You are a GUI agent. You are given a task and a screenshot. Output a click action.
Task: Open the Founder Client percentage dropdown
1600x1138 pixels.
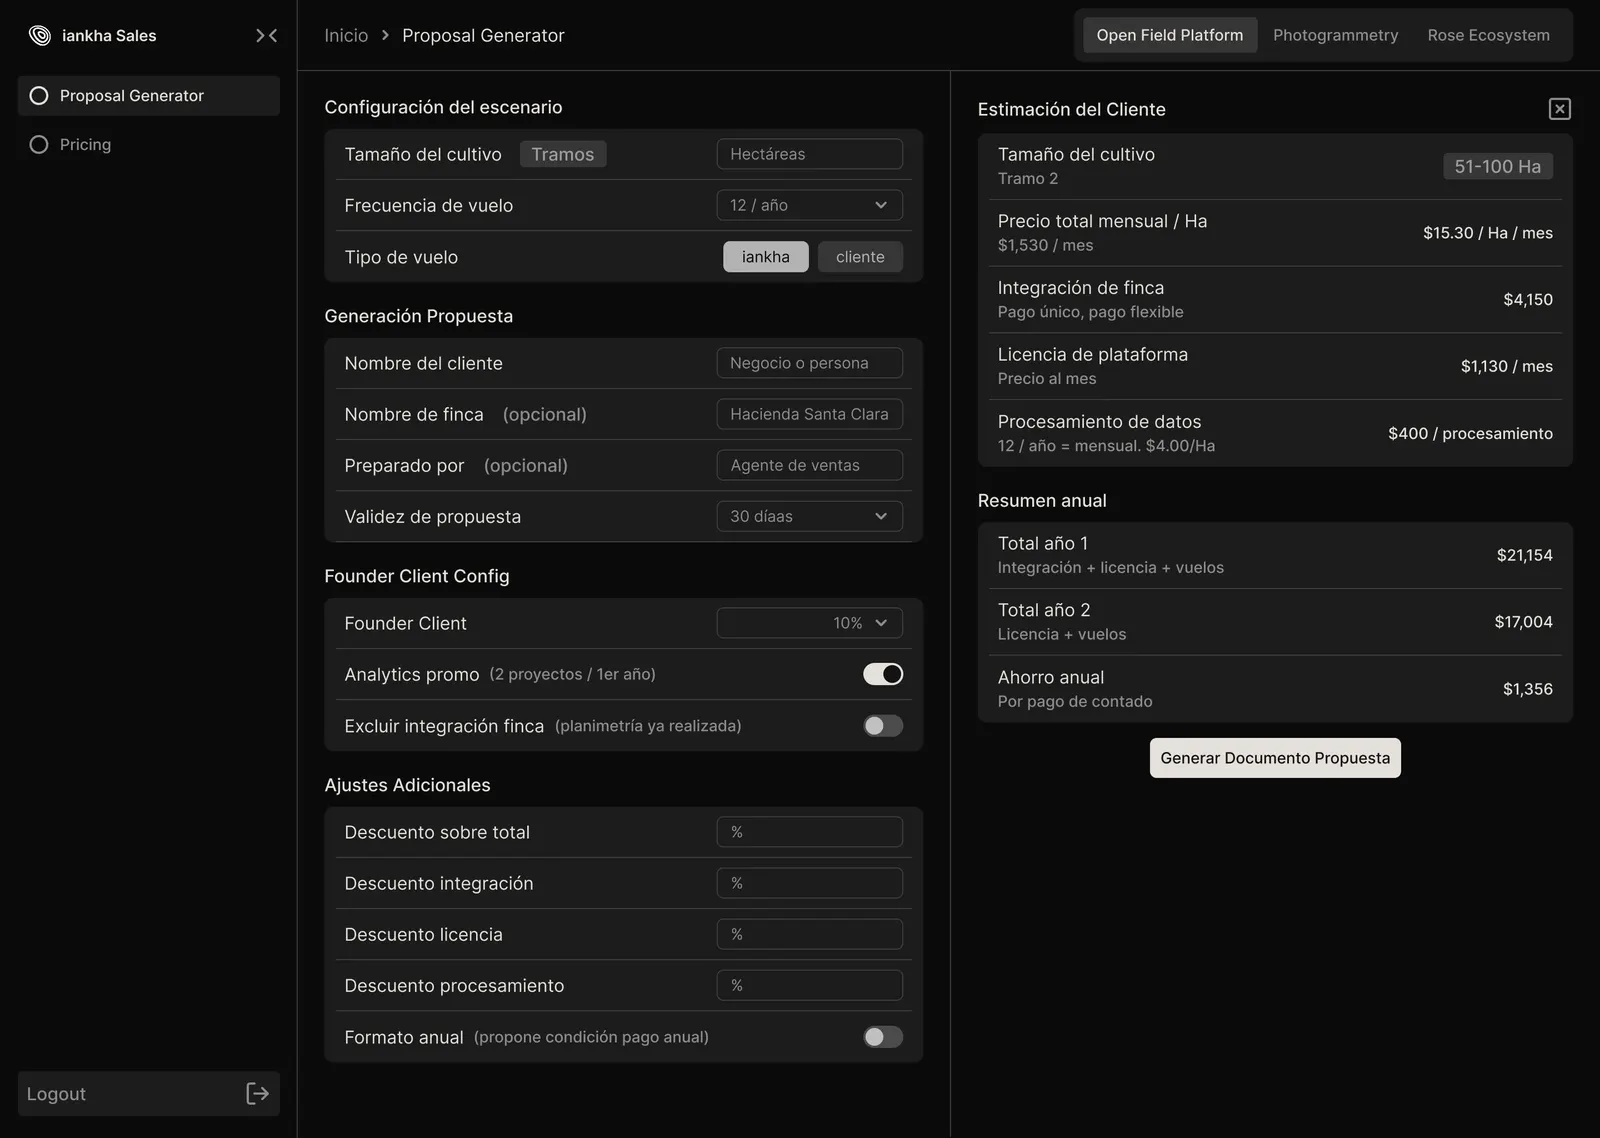810,623
